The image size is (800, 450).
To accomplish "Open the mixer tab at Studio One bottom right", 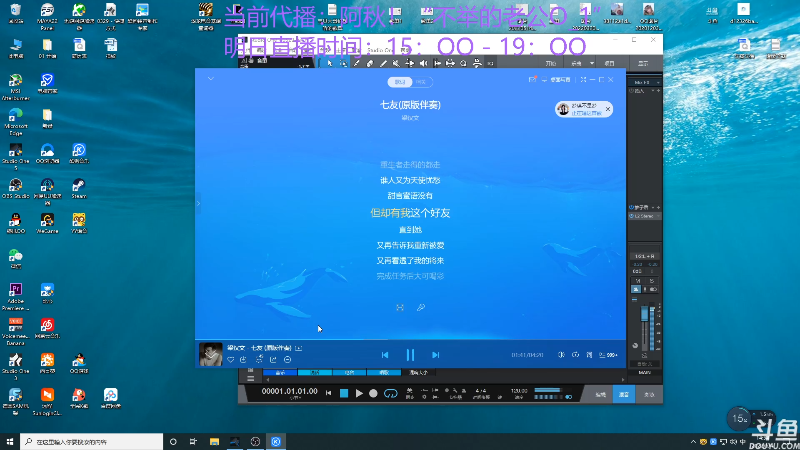I will [x=623, y=394].
